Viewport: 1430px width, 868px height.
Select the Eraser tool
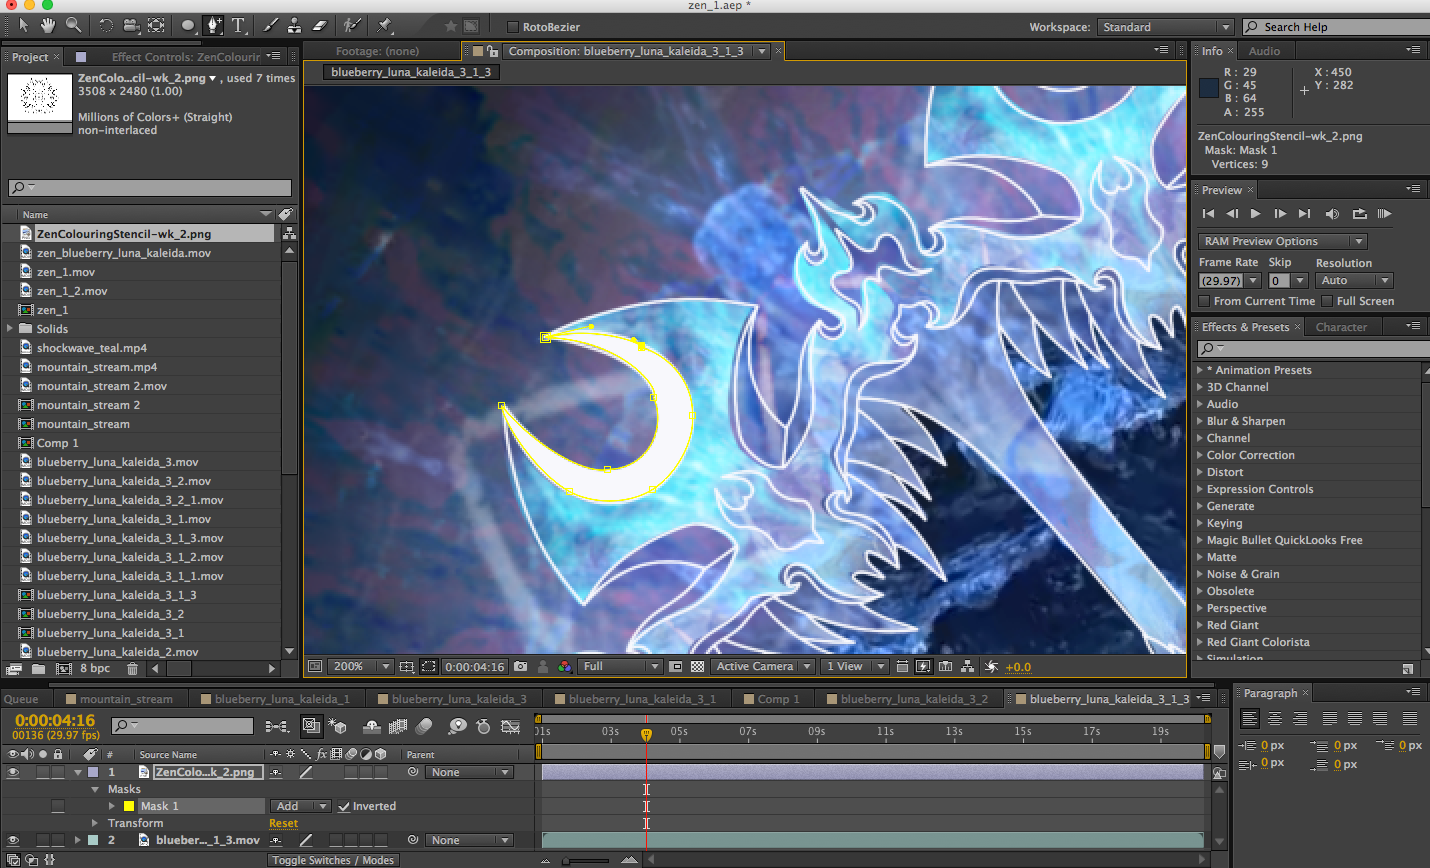point(320,25)
